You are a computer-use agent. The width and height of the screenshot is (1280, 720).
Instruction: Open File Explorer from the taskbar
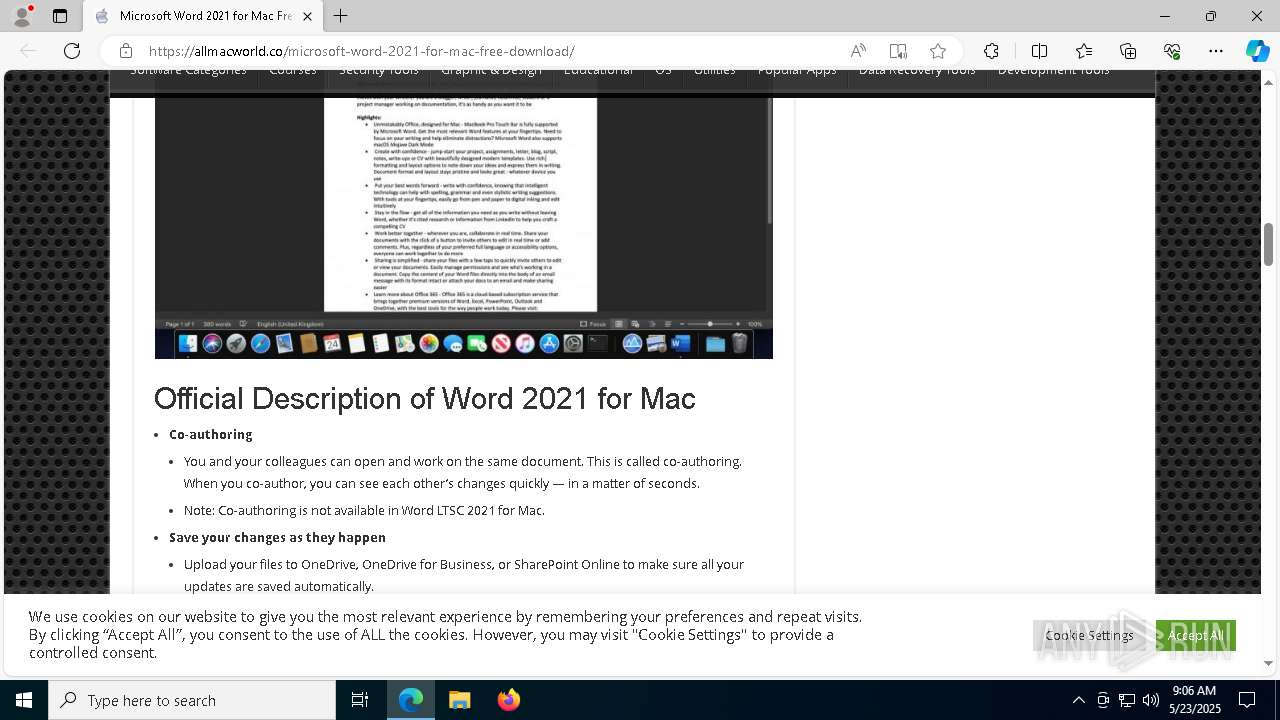coord(460,700)
